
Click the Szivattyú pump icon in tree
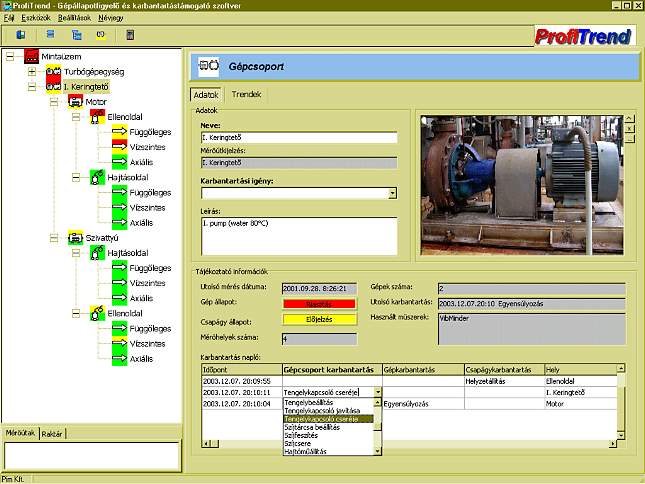tap(74, 238)
